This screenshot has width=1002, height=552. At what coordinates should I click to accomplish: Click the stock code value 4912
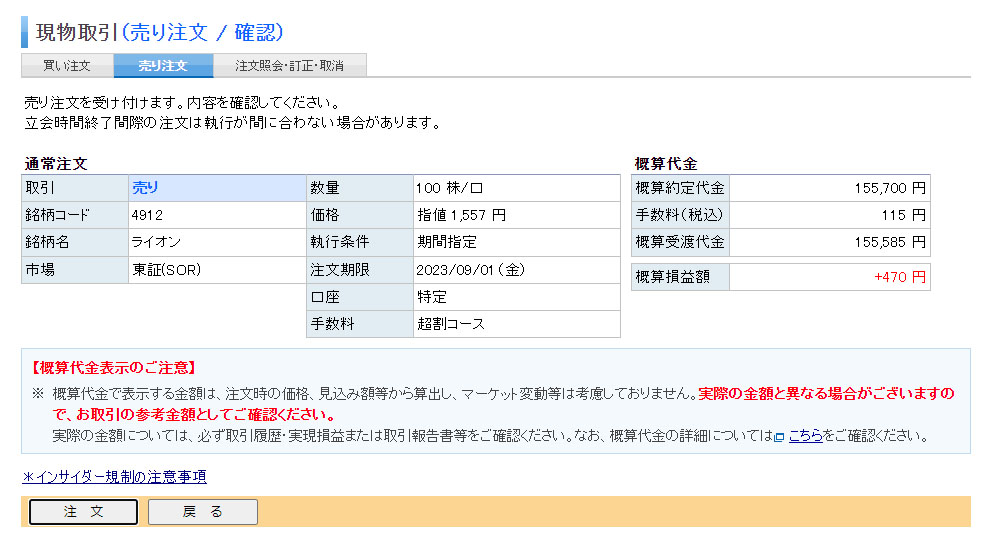point(147,215)
